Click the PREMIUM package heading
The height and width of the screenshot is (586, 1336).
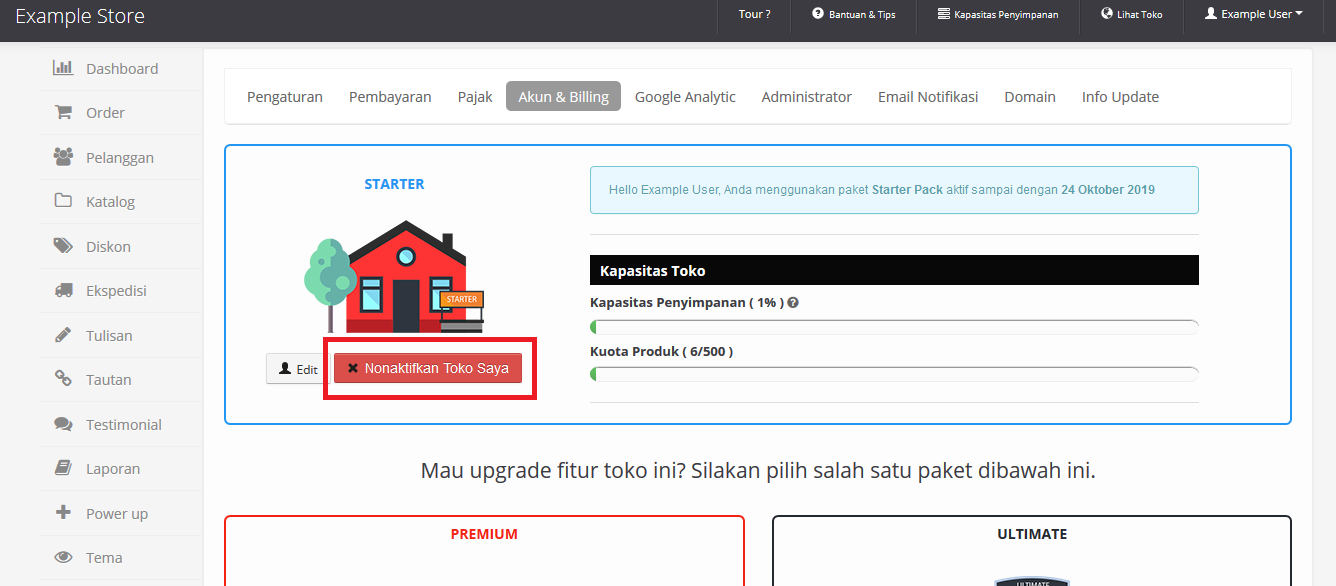click(x=484, y=534)
